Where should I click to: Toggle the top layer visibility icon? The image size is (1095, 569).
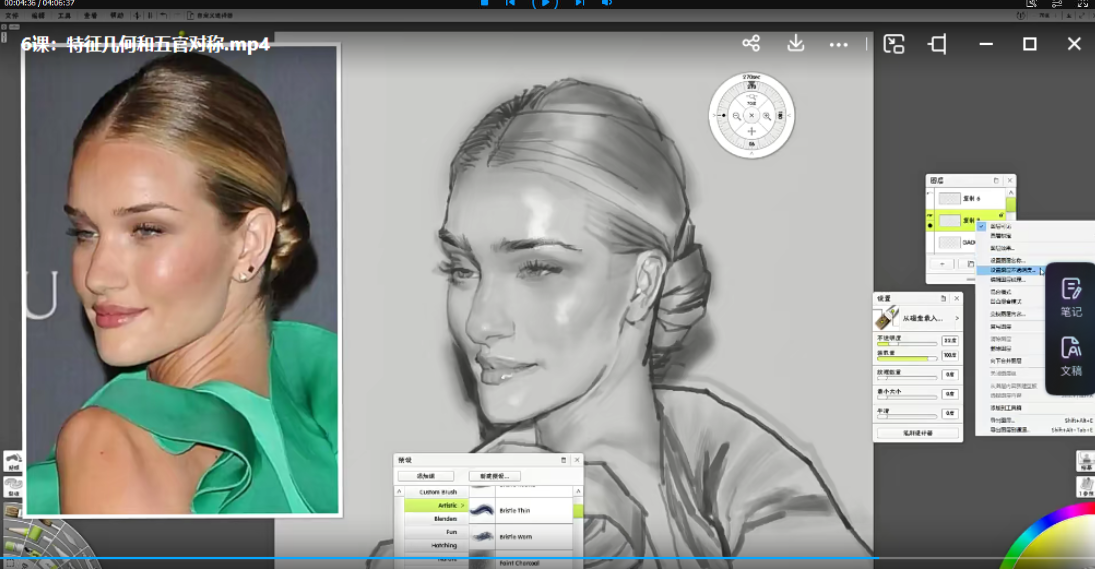tap(929, 195)
